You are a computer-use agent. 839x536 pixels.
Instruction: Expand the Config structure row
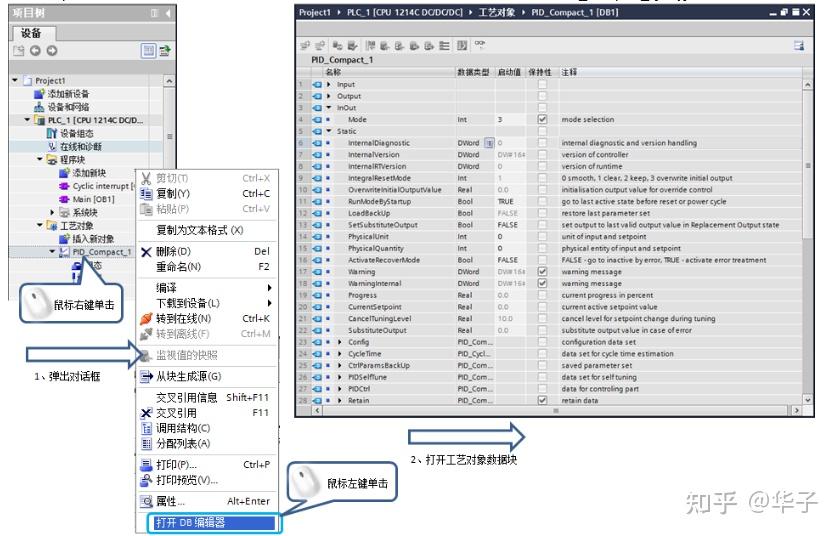pos(340,342)
